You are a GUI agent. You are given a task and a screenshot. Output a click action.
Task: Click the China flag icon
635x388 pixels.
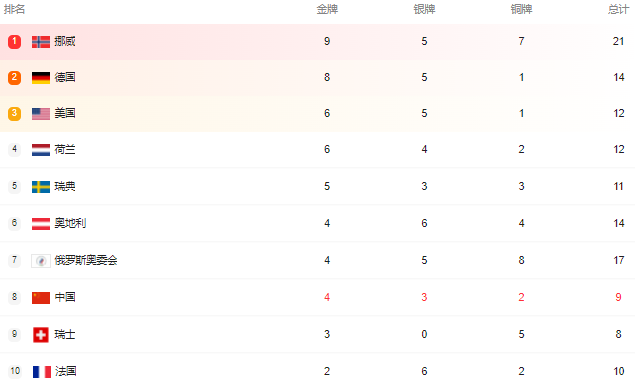click(x=41, y=298)
